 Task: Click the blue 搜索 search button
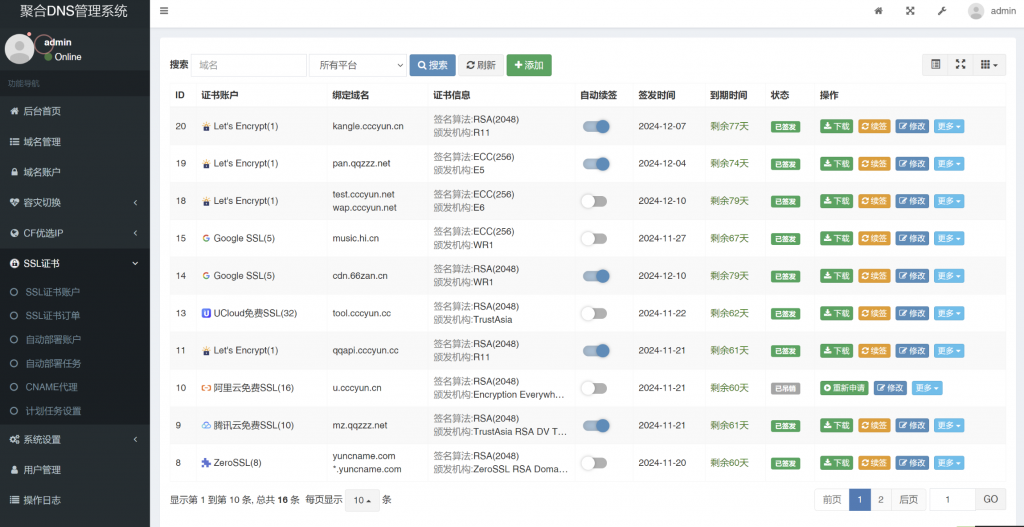(x=432, y=65)
